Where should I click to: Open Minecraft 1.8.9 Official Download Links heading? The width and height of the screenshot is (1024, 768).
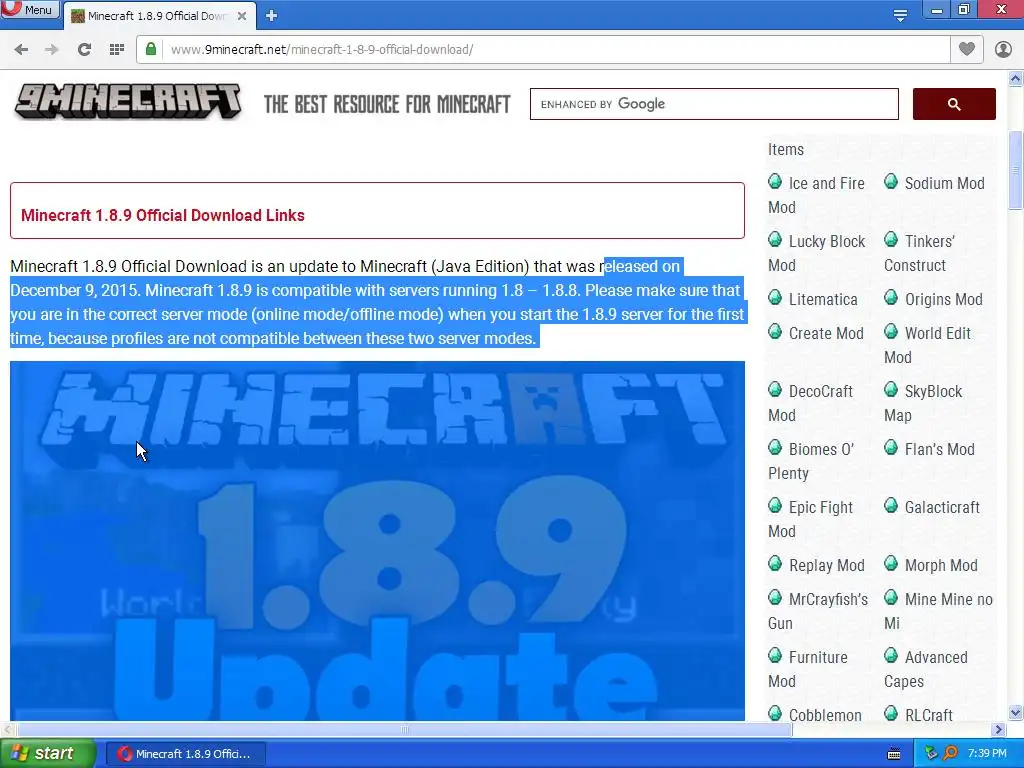[163, 216]
